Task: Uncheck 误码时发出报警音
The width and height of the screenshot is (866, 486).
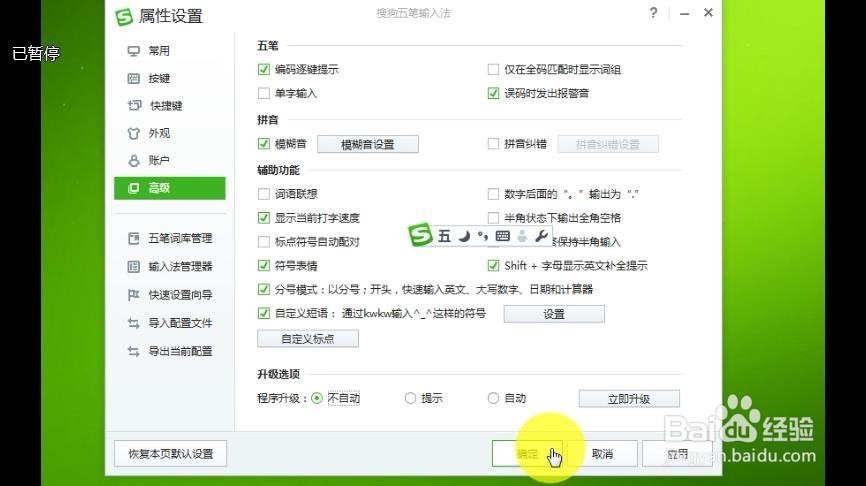Action: tap(493, 93)
